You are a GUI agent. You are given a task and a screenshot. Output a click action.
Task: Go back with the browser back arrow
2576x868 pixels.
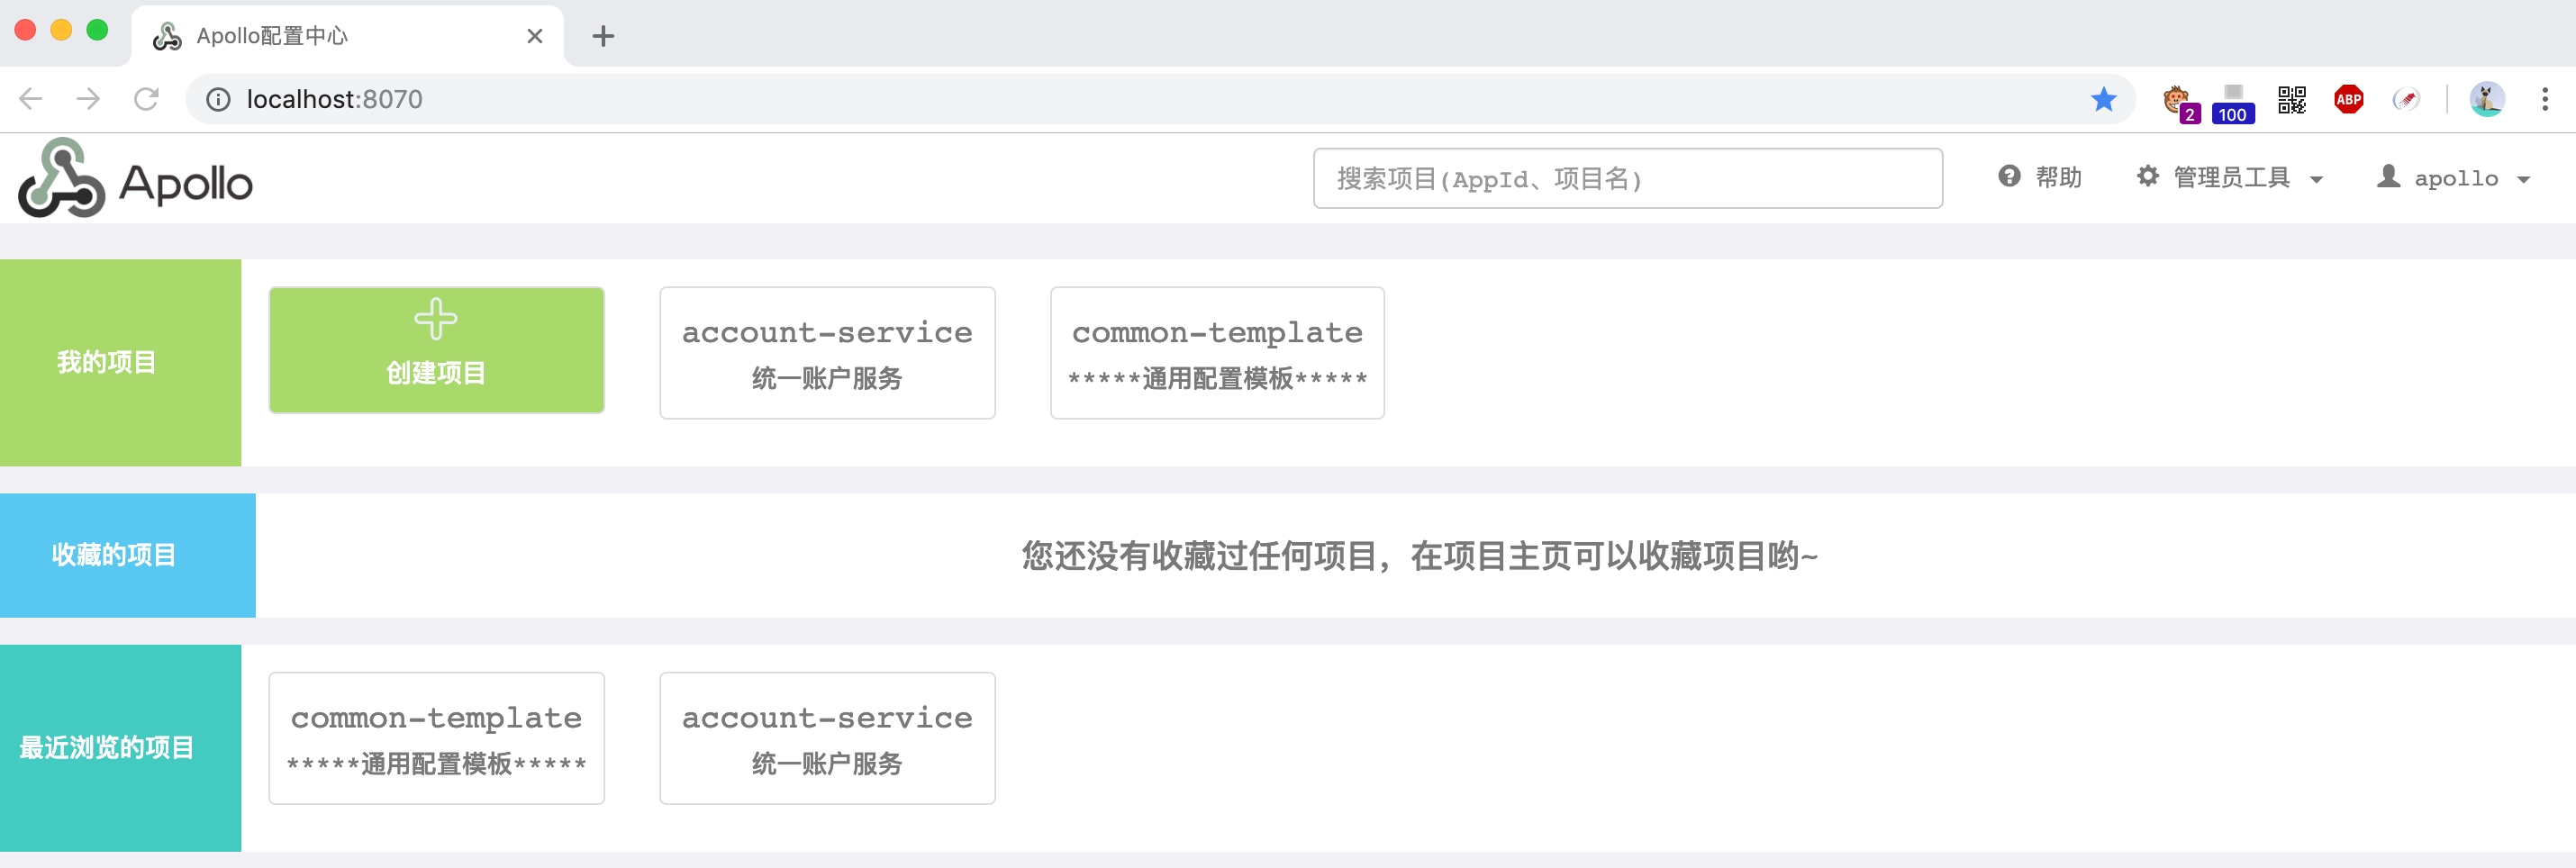point(31,99)
